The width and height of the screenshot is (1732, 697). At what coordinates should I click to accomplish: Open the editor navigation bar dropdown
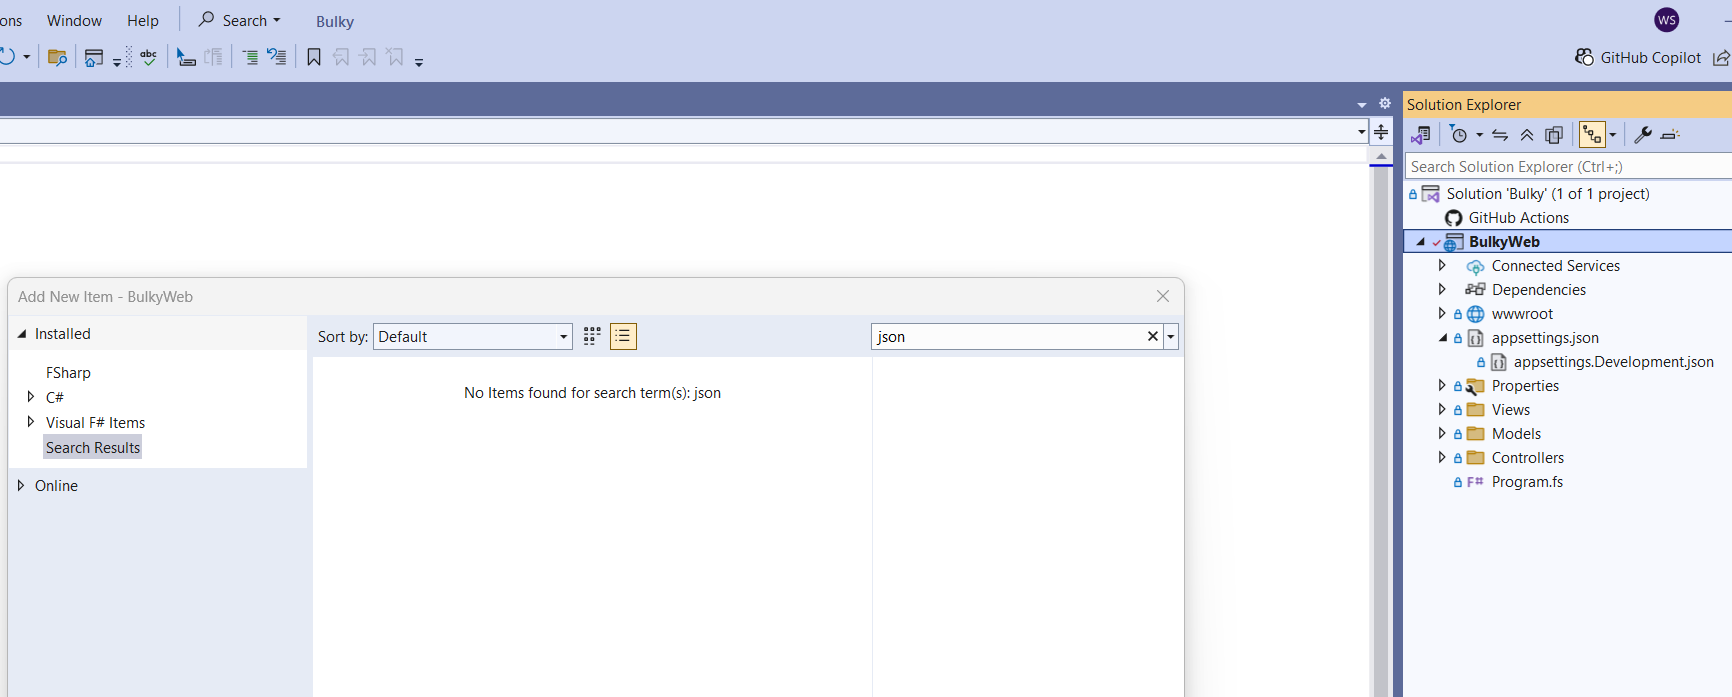1361,132
